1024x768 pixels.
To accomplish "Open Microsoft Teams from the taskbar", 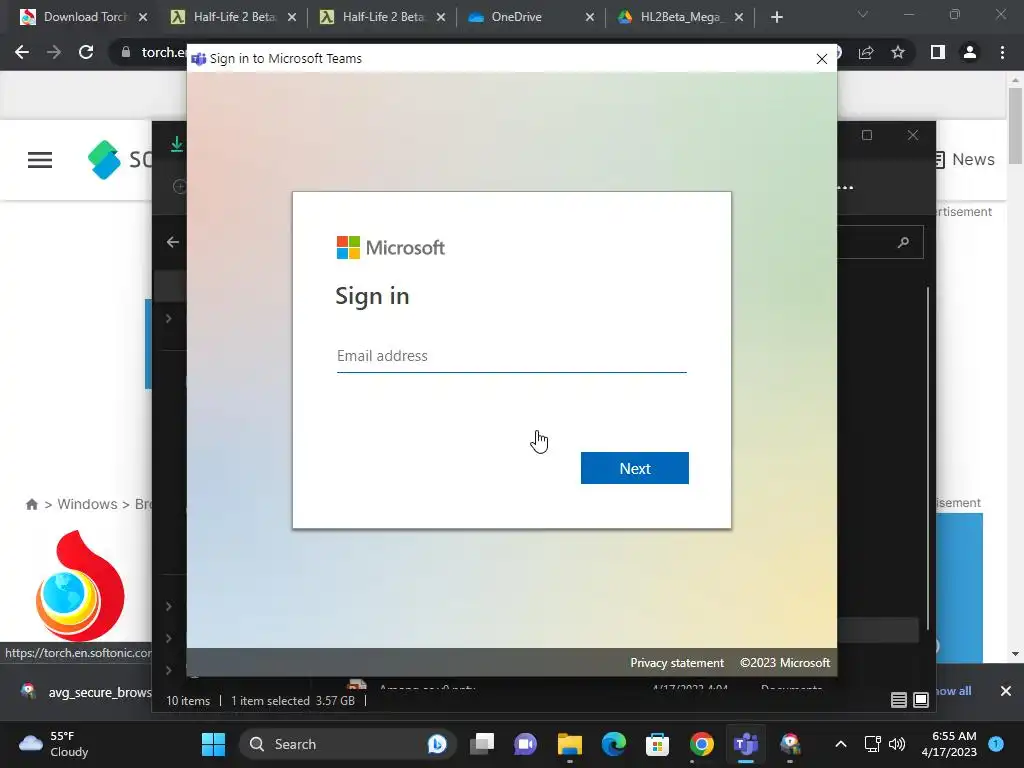I will (x=746, y=744).
